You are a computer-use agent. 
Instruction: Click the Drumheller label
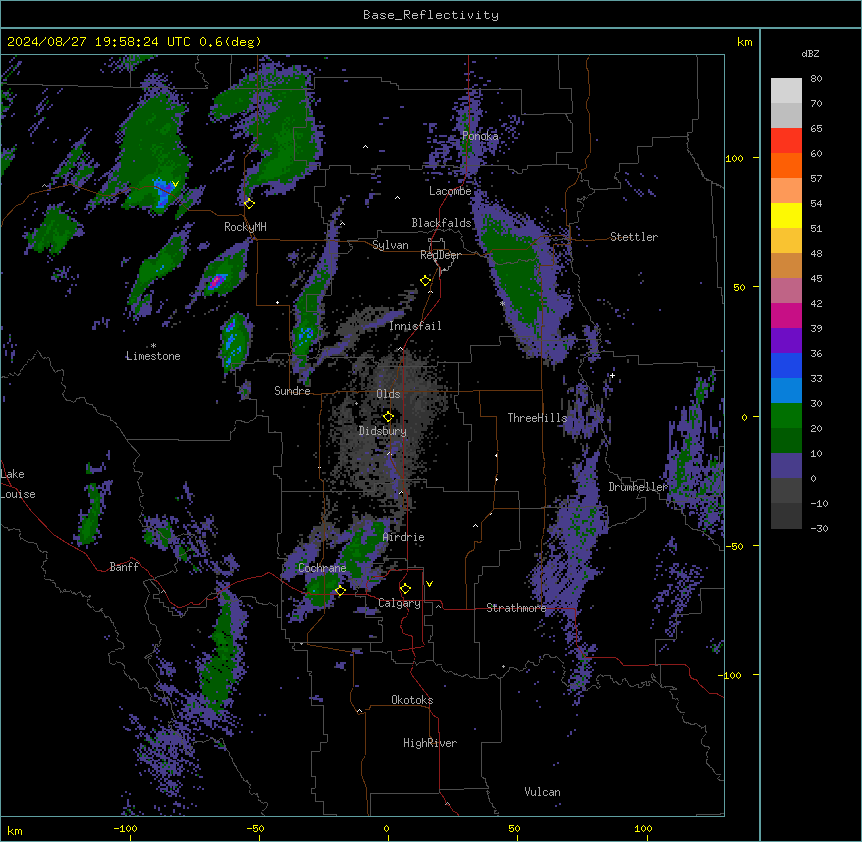(638, 487)
